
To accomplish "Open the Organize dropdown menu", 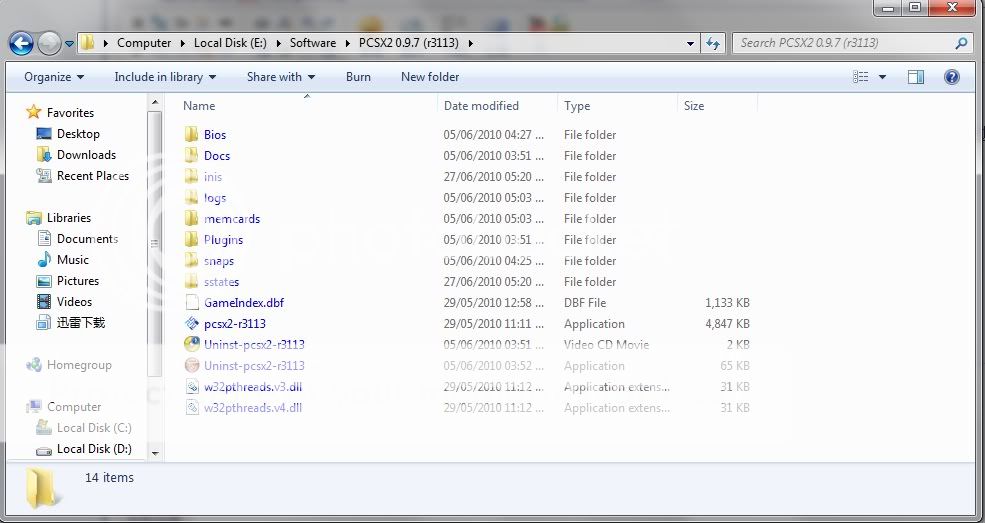I will (54, 77).
